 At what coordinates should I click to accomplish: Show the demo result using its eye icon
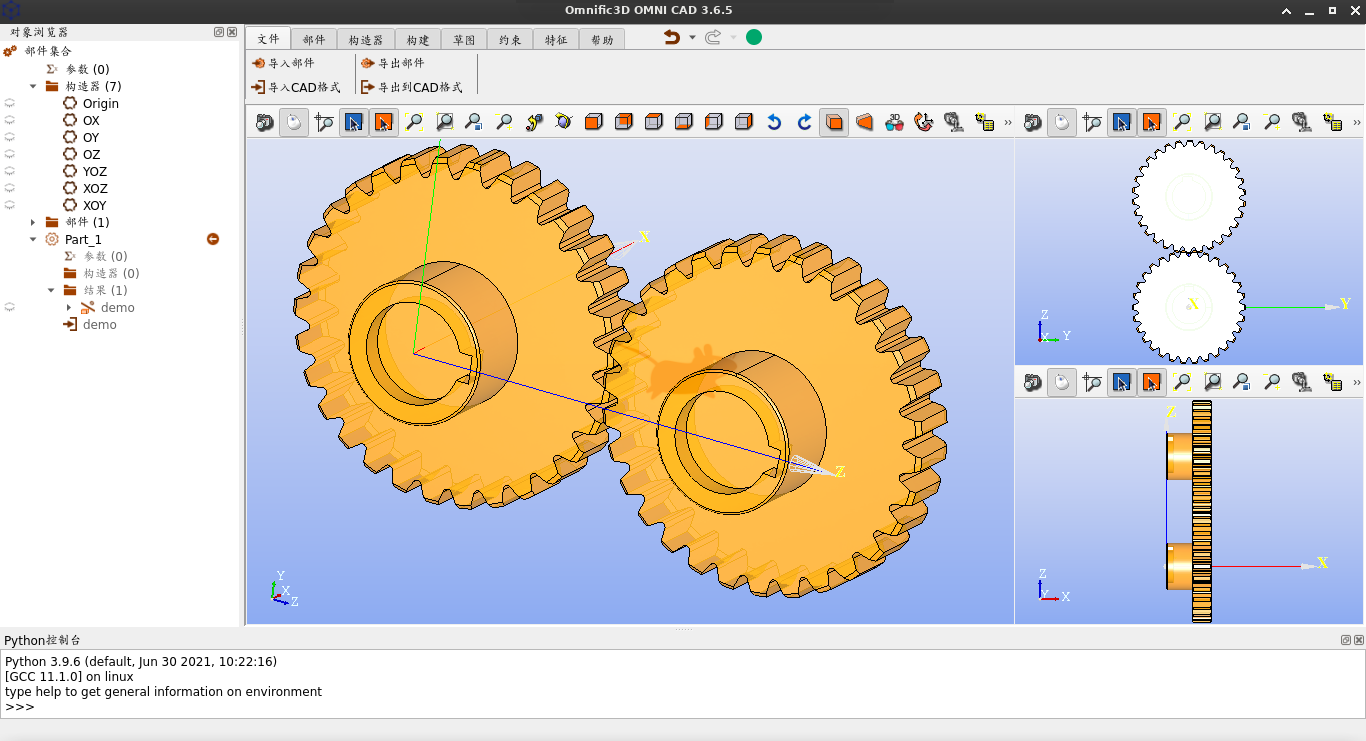pos(10,307)
